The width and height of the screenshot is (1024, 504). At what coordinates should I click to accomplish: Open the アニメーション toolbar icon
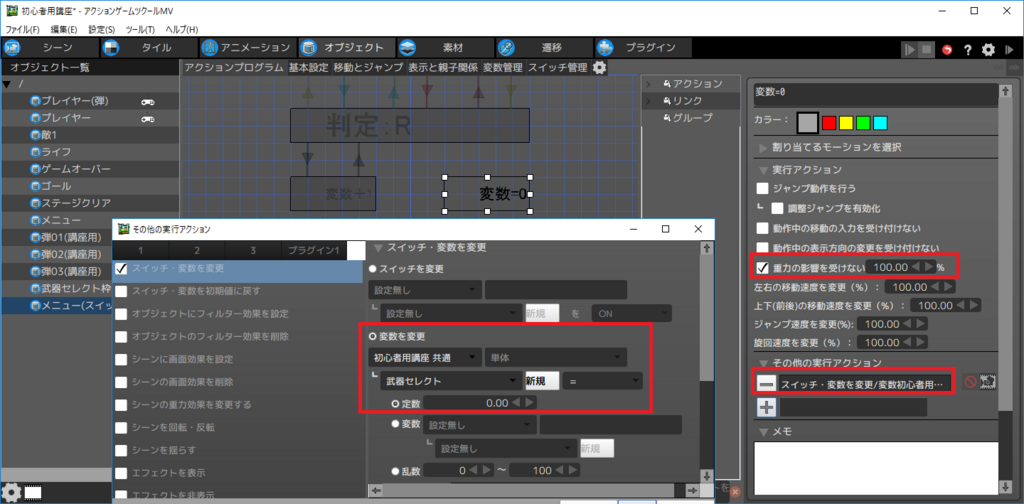click(210, 48)
